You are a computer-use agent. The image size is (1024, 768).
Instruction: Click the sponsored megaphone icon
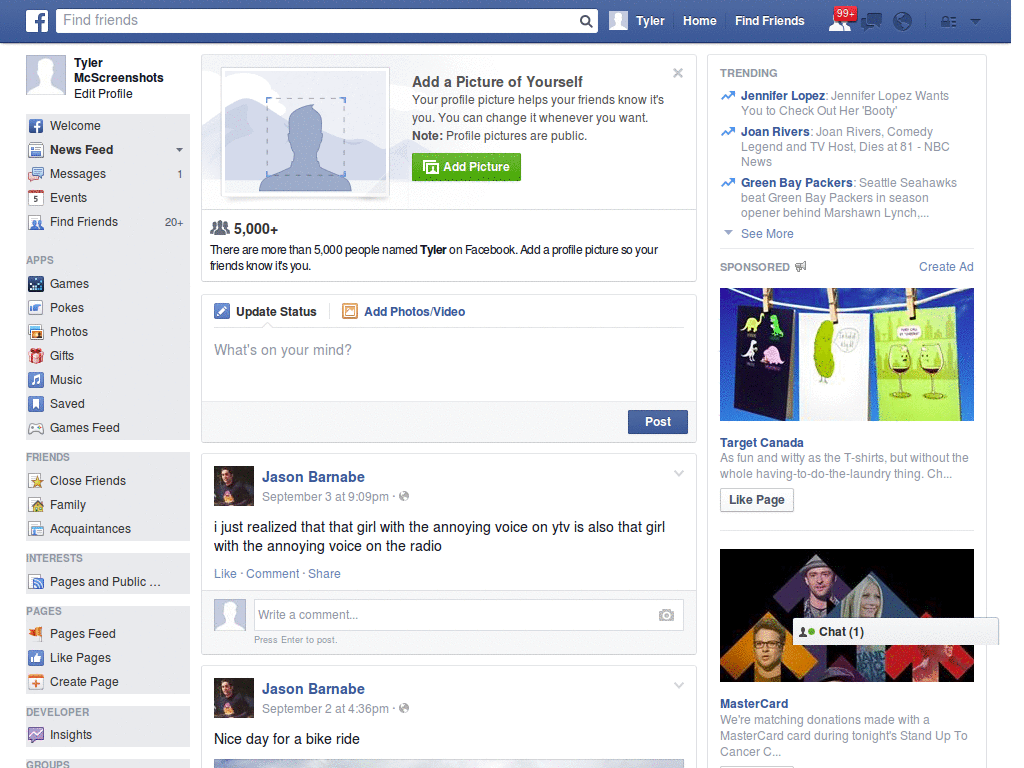pyautogui.click(x=801, y=266)
